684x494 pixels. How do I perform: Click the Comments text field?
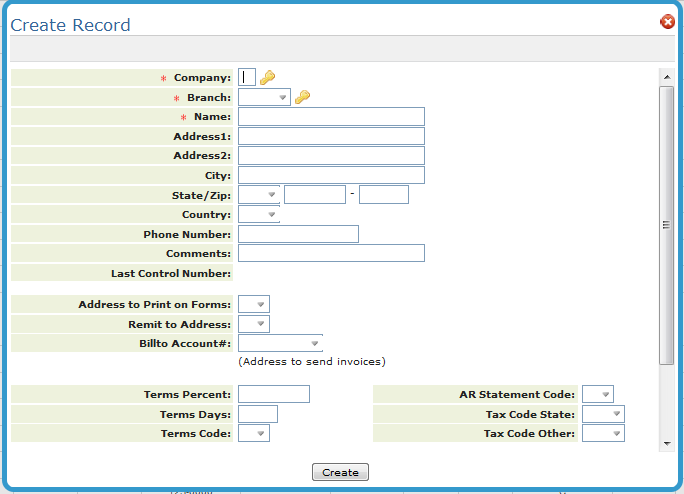(331, 254)
